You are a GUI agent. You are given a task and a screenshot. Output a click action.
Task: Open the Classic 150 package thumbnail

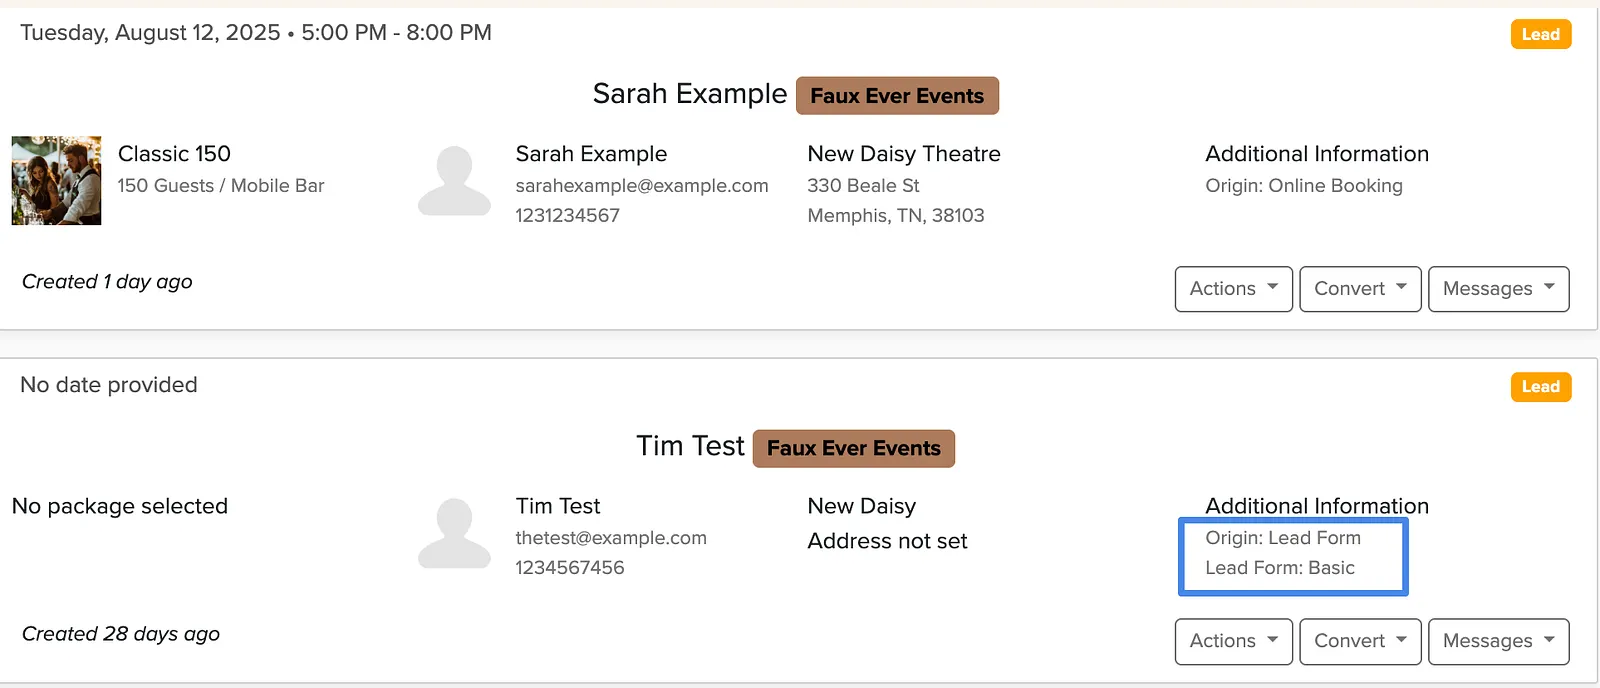click(x=56, y=181)
